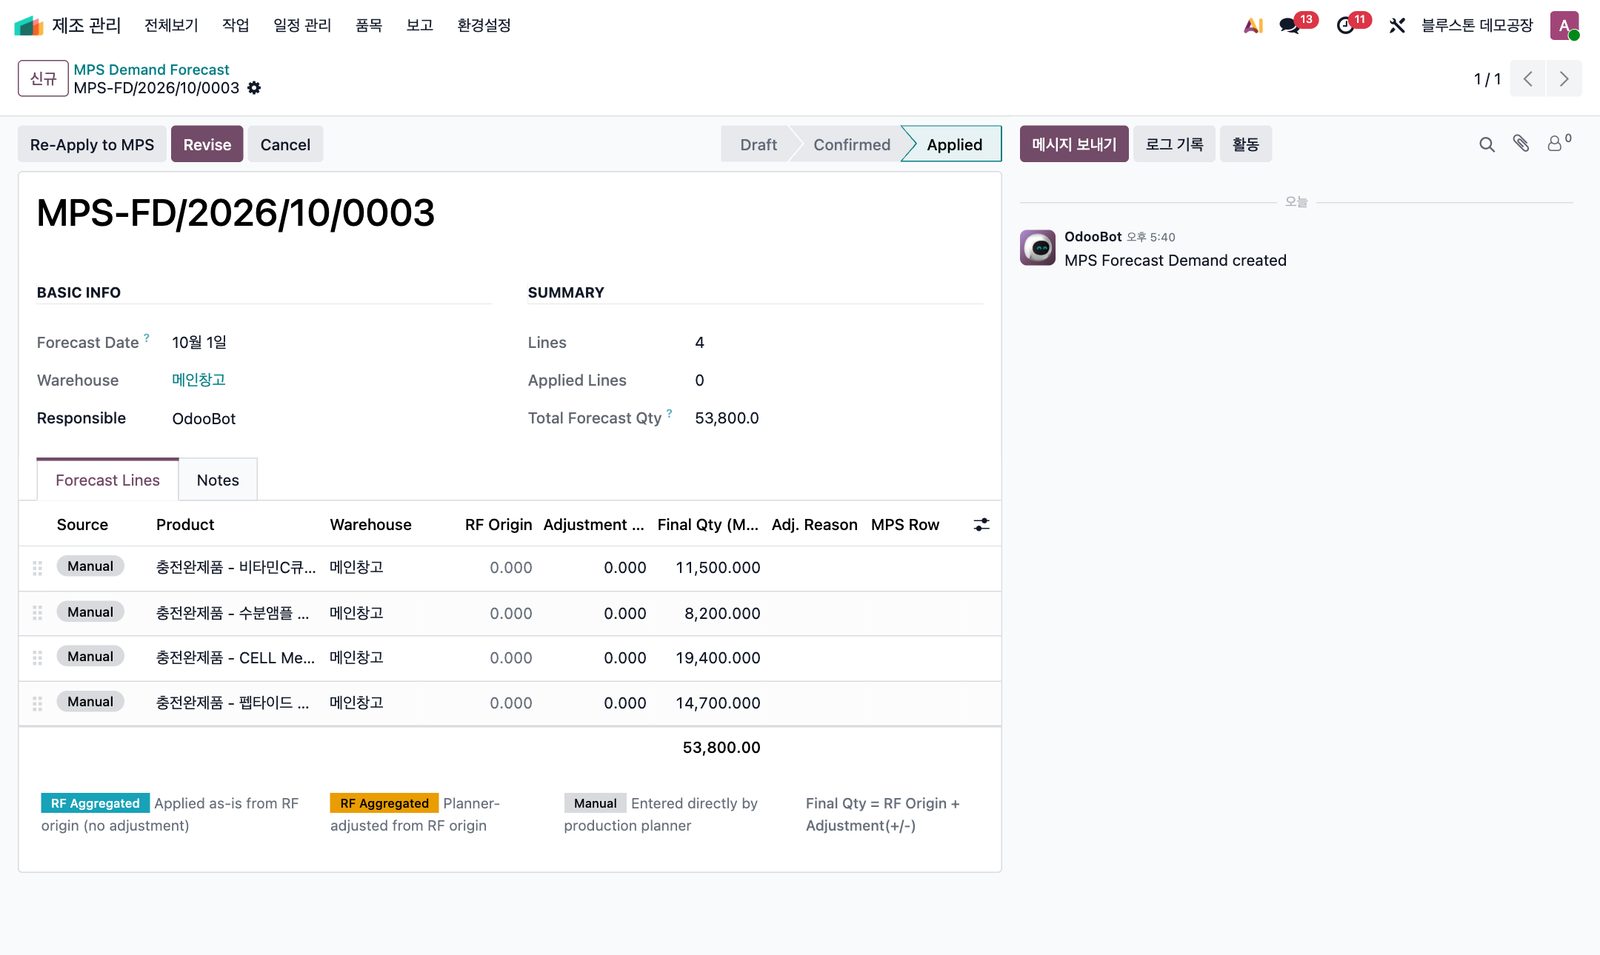The height and width of the screenshot is (955, 1600).
Task: Sort table by Product column header
Action: point(185,524)
